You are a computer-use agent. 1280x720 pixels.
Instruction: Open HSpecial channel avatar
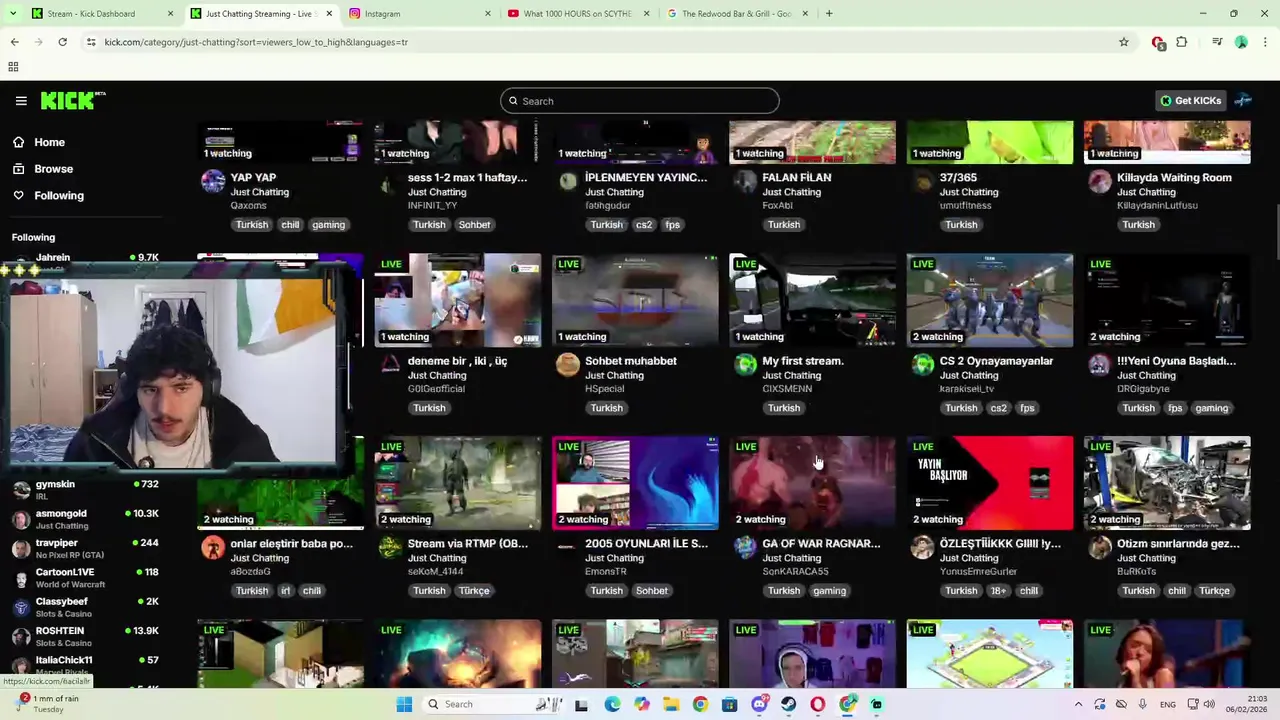[568, 365]
